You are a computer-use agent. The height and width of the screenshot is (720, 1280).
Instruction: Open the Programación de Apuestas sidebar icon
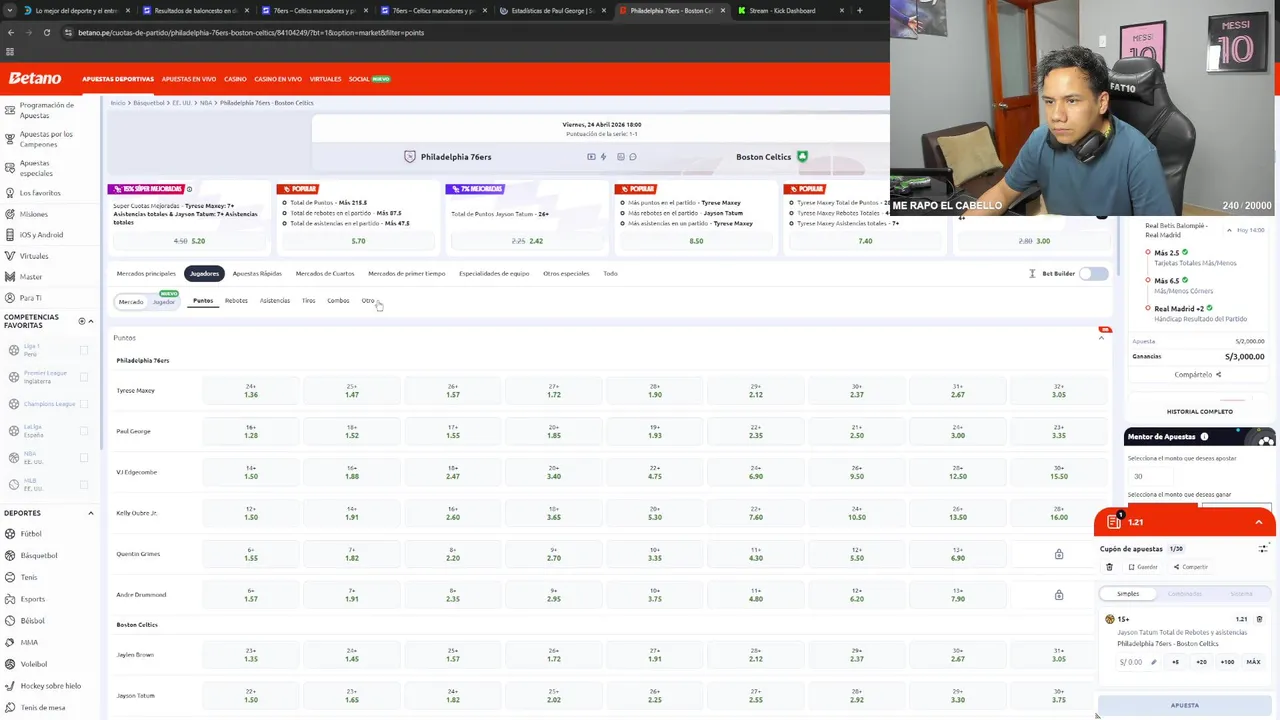(x=10, y=109)
